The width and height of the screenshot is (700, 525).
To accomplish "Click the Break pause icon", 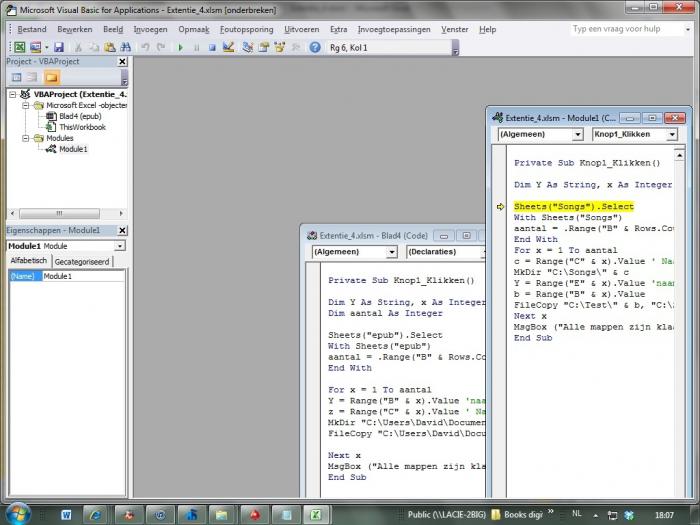I will 196,47.
